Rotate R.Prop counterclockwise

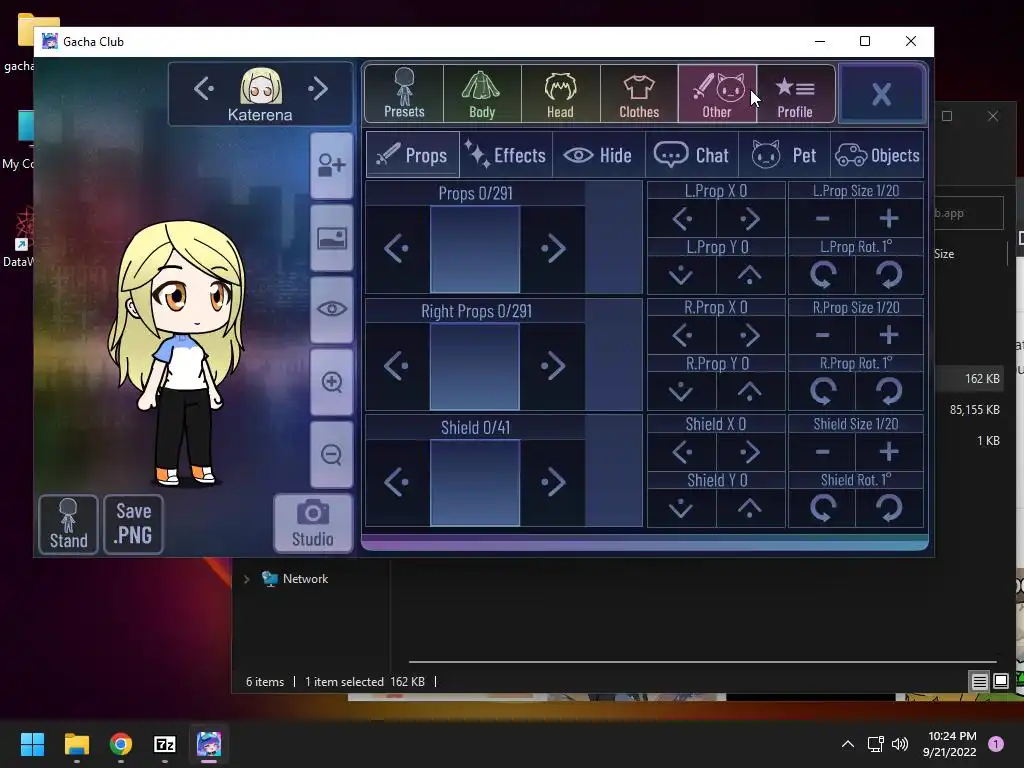click(822, 391)
